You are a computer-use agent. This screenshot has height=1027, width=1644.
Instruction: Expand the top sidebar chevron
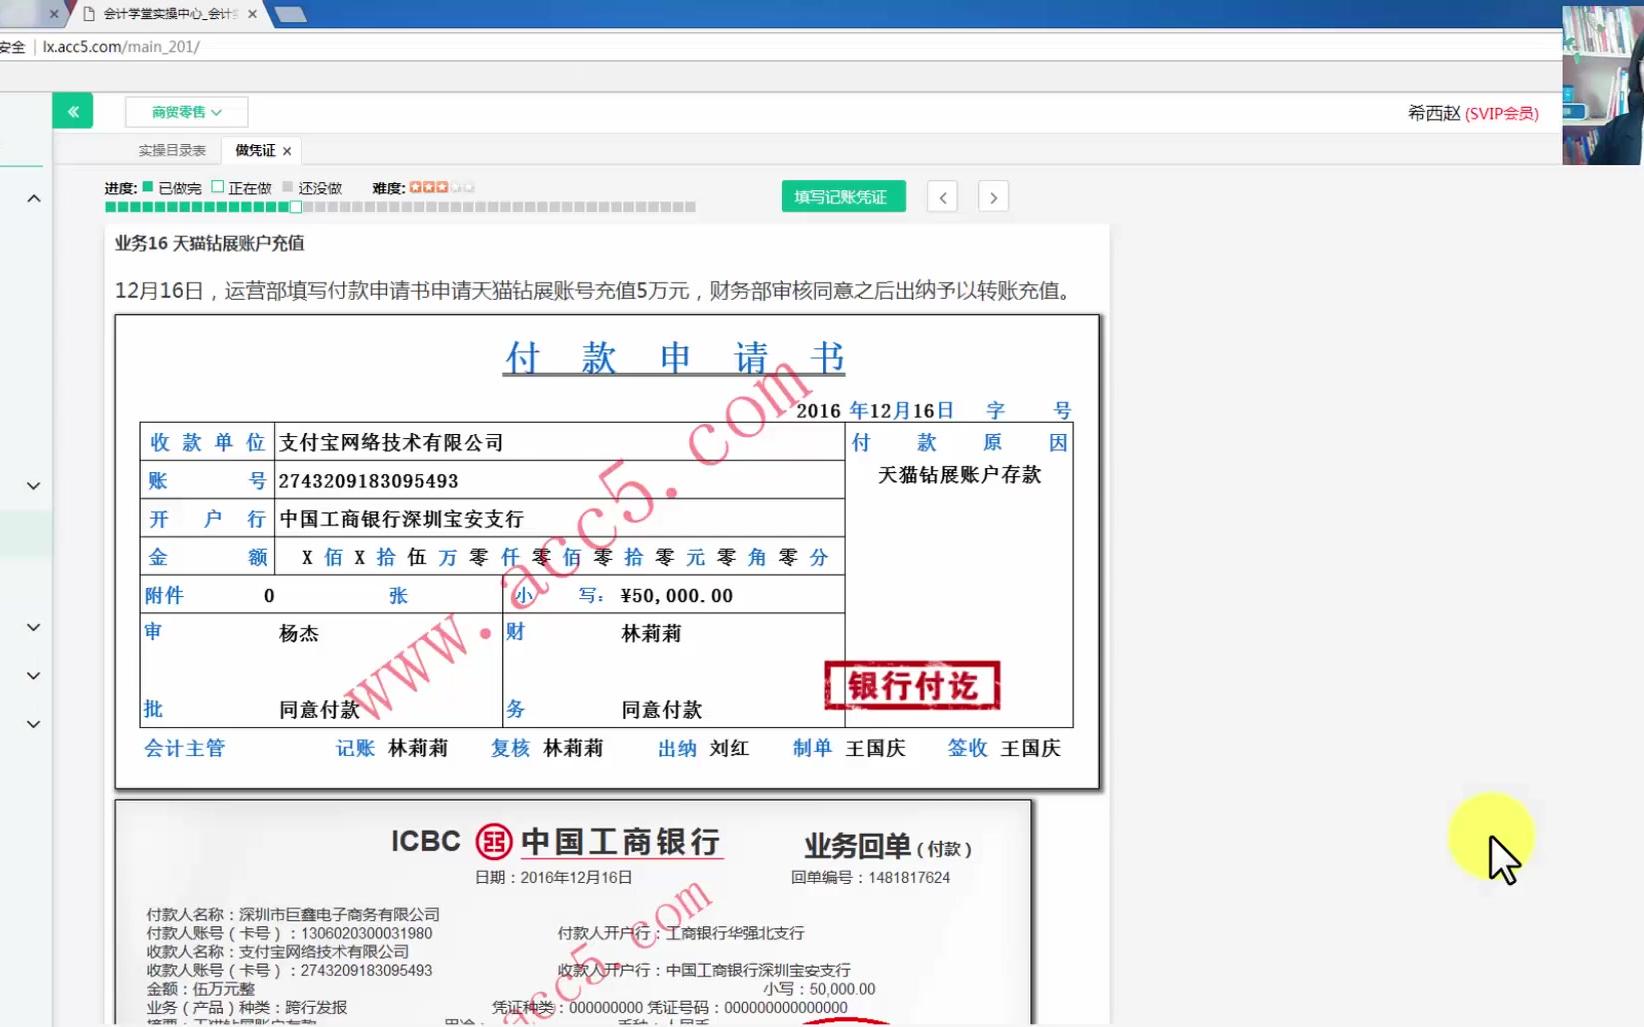click(33, 197)
